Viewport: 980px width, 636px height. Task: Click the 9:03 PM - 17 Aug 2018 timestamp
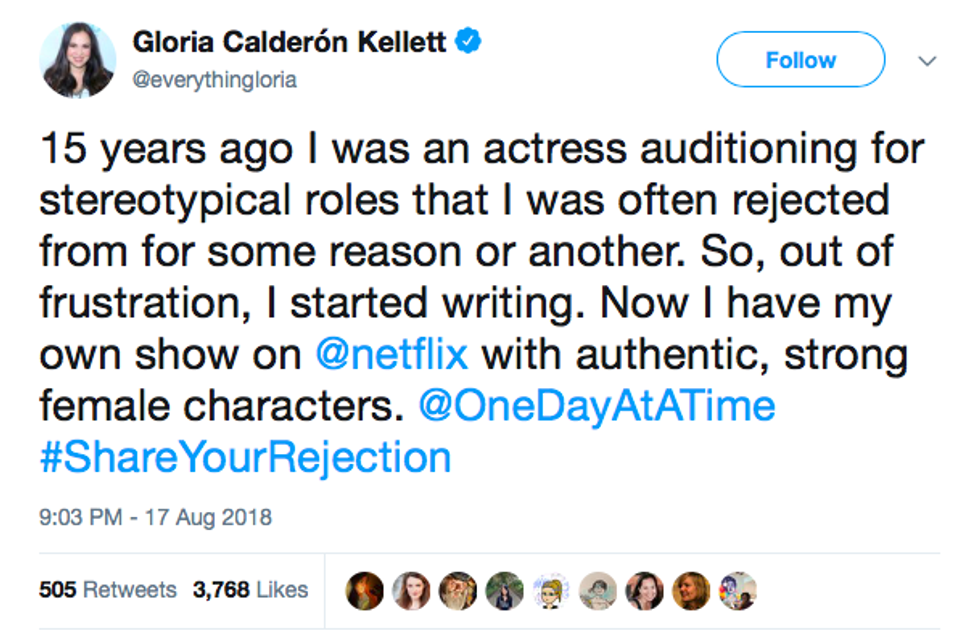coord(155,518)
